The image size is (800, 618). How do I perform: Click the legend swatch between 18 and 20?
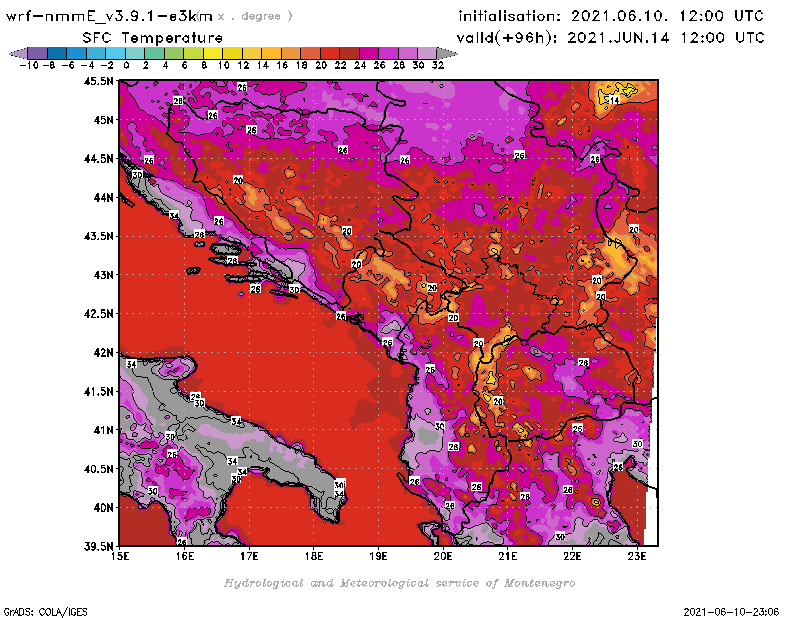pos(310,53)
